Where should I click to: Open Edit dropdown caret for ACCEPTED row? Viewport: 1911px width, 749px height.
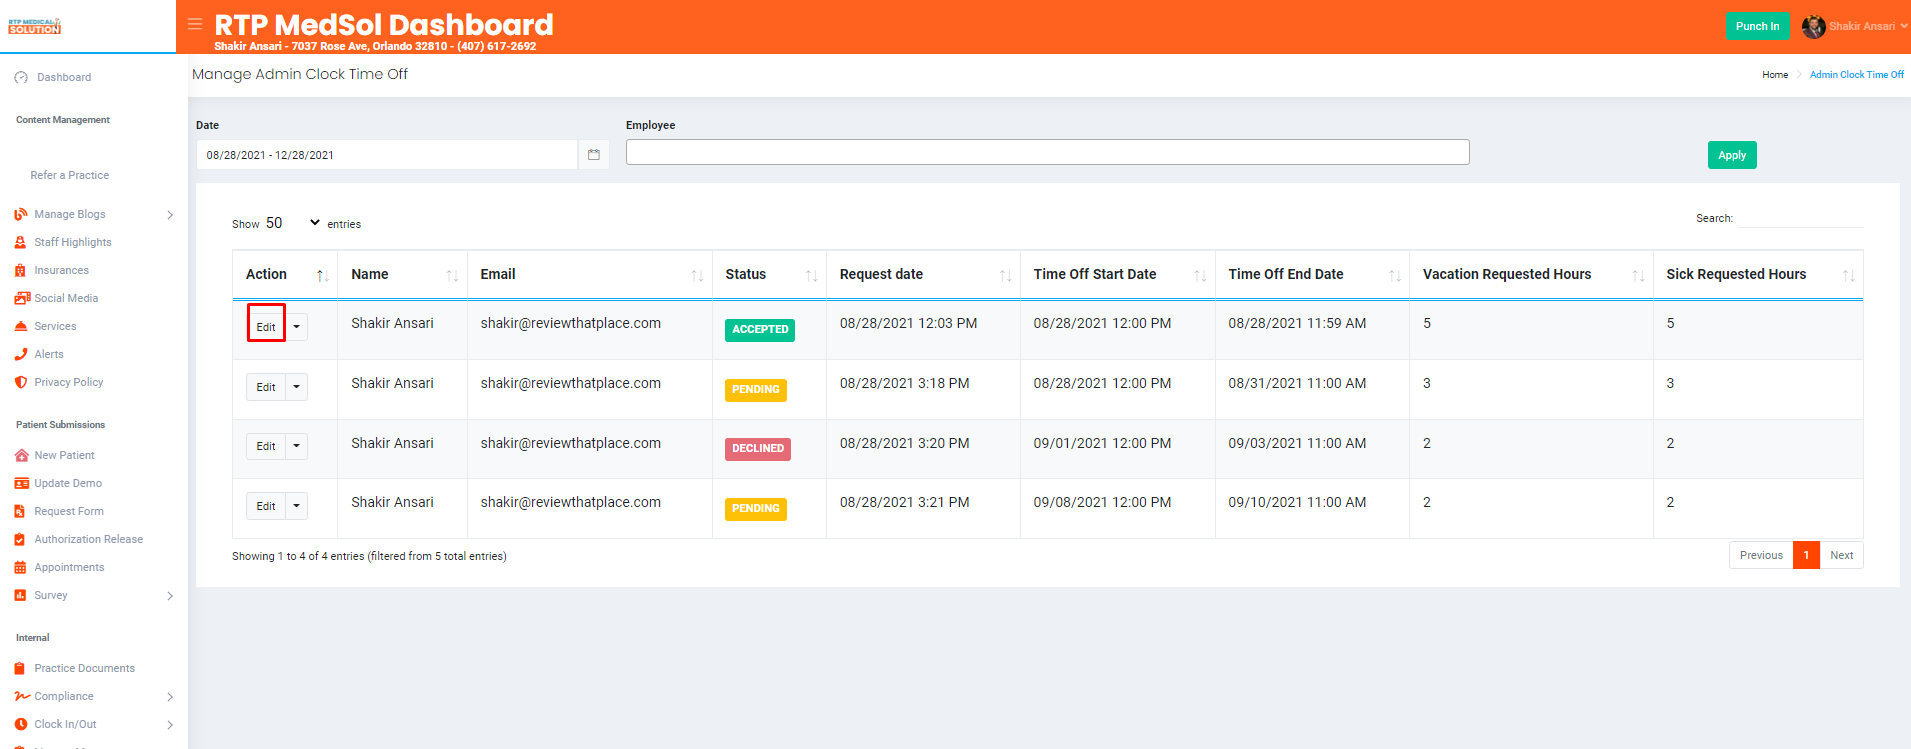[296, 327]
